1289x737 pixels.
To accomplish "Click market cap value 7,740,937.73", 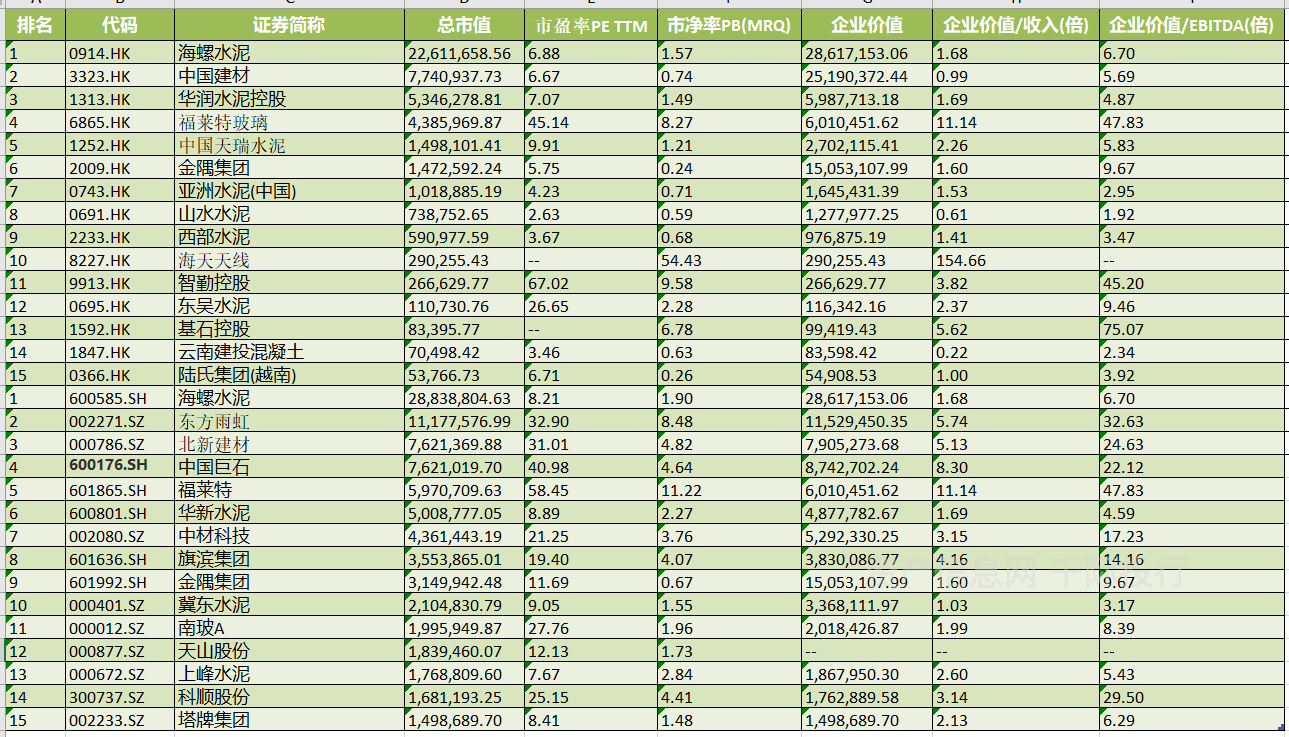I will click(x=464, y=77).
